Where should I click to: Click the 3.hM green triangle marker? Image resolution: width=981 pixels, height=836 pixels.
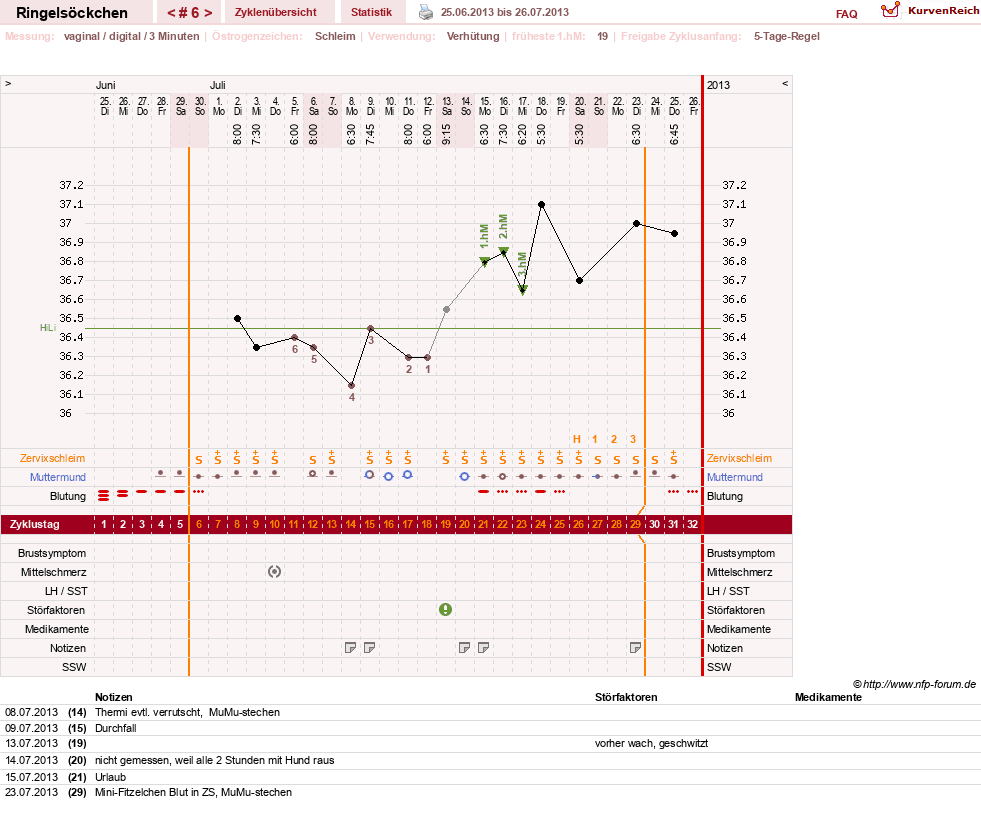522,290
